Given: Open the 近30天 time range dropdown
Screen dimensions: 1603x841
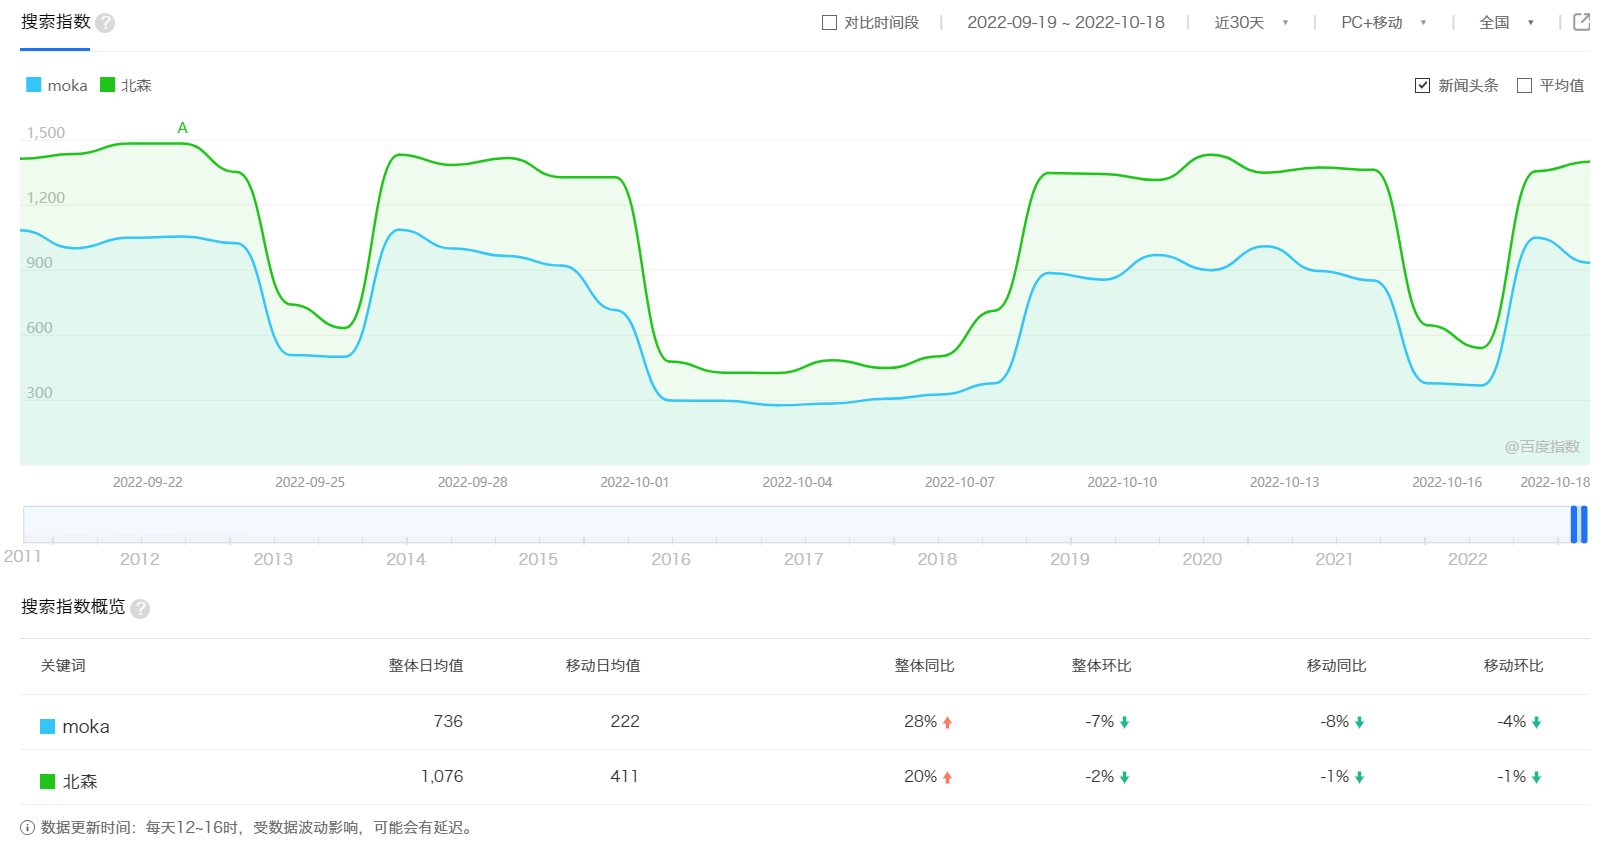Looking at the screenshot, I should [x=1250, y=23].
